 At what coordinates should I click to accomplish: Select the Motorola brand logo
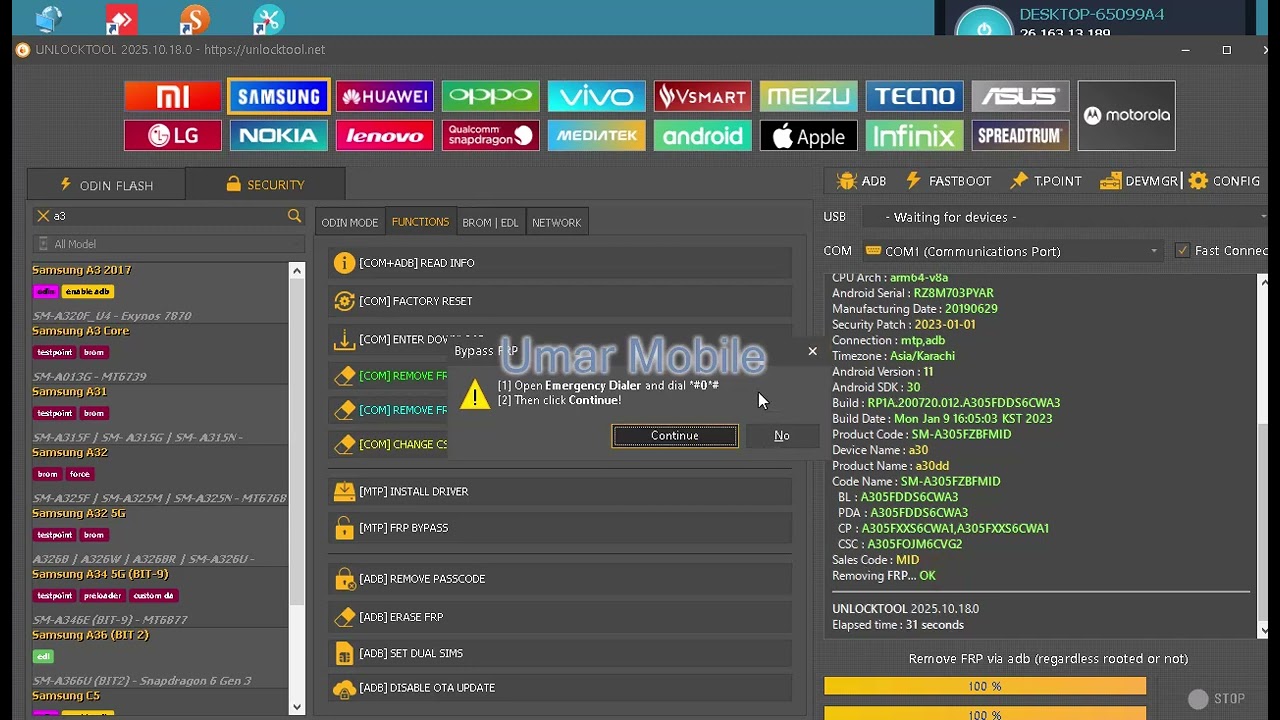click(1127, 116)
